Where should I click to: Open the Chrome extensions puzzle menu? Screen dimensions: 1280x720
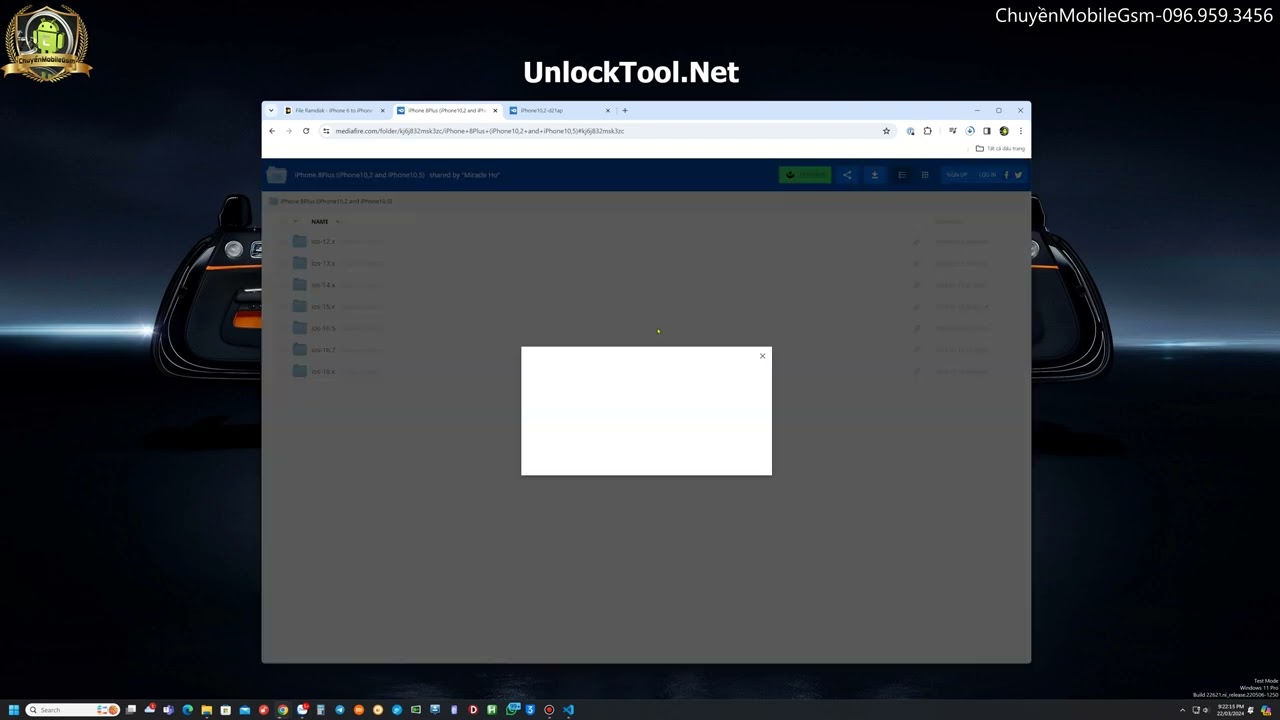927,131
